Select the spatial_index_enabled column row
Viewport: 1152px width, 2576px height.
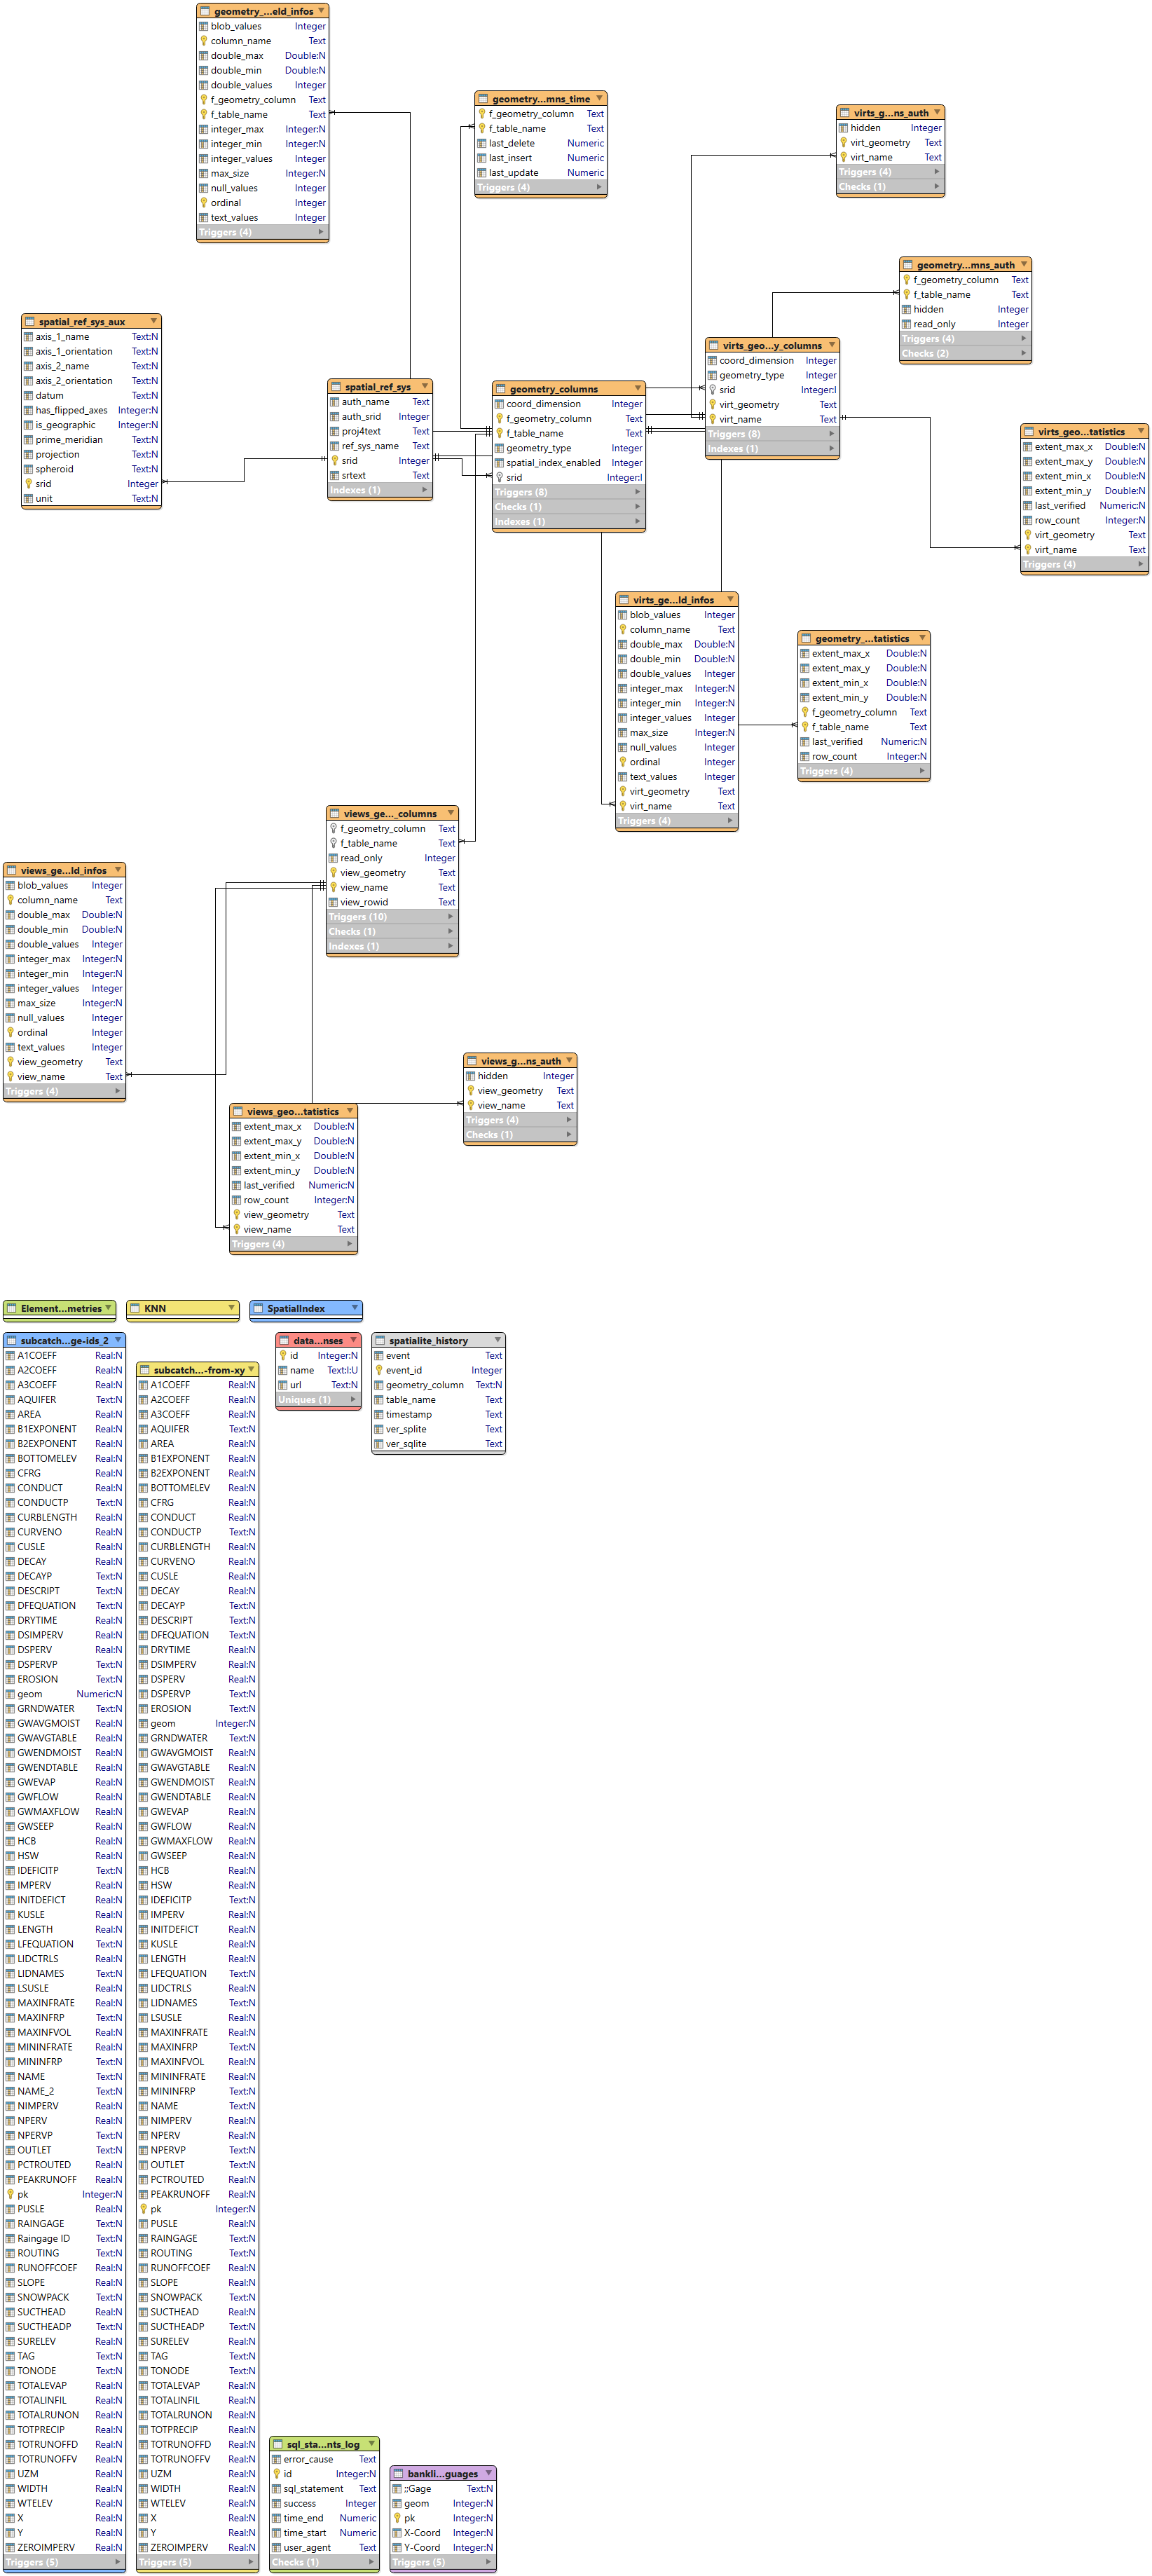pos(569,463)
